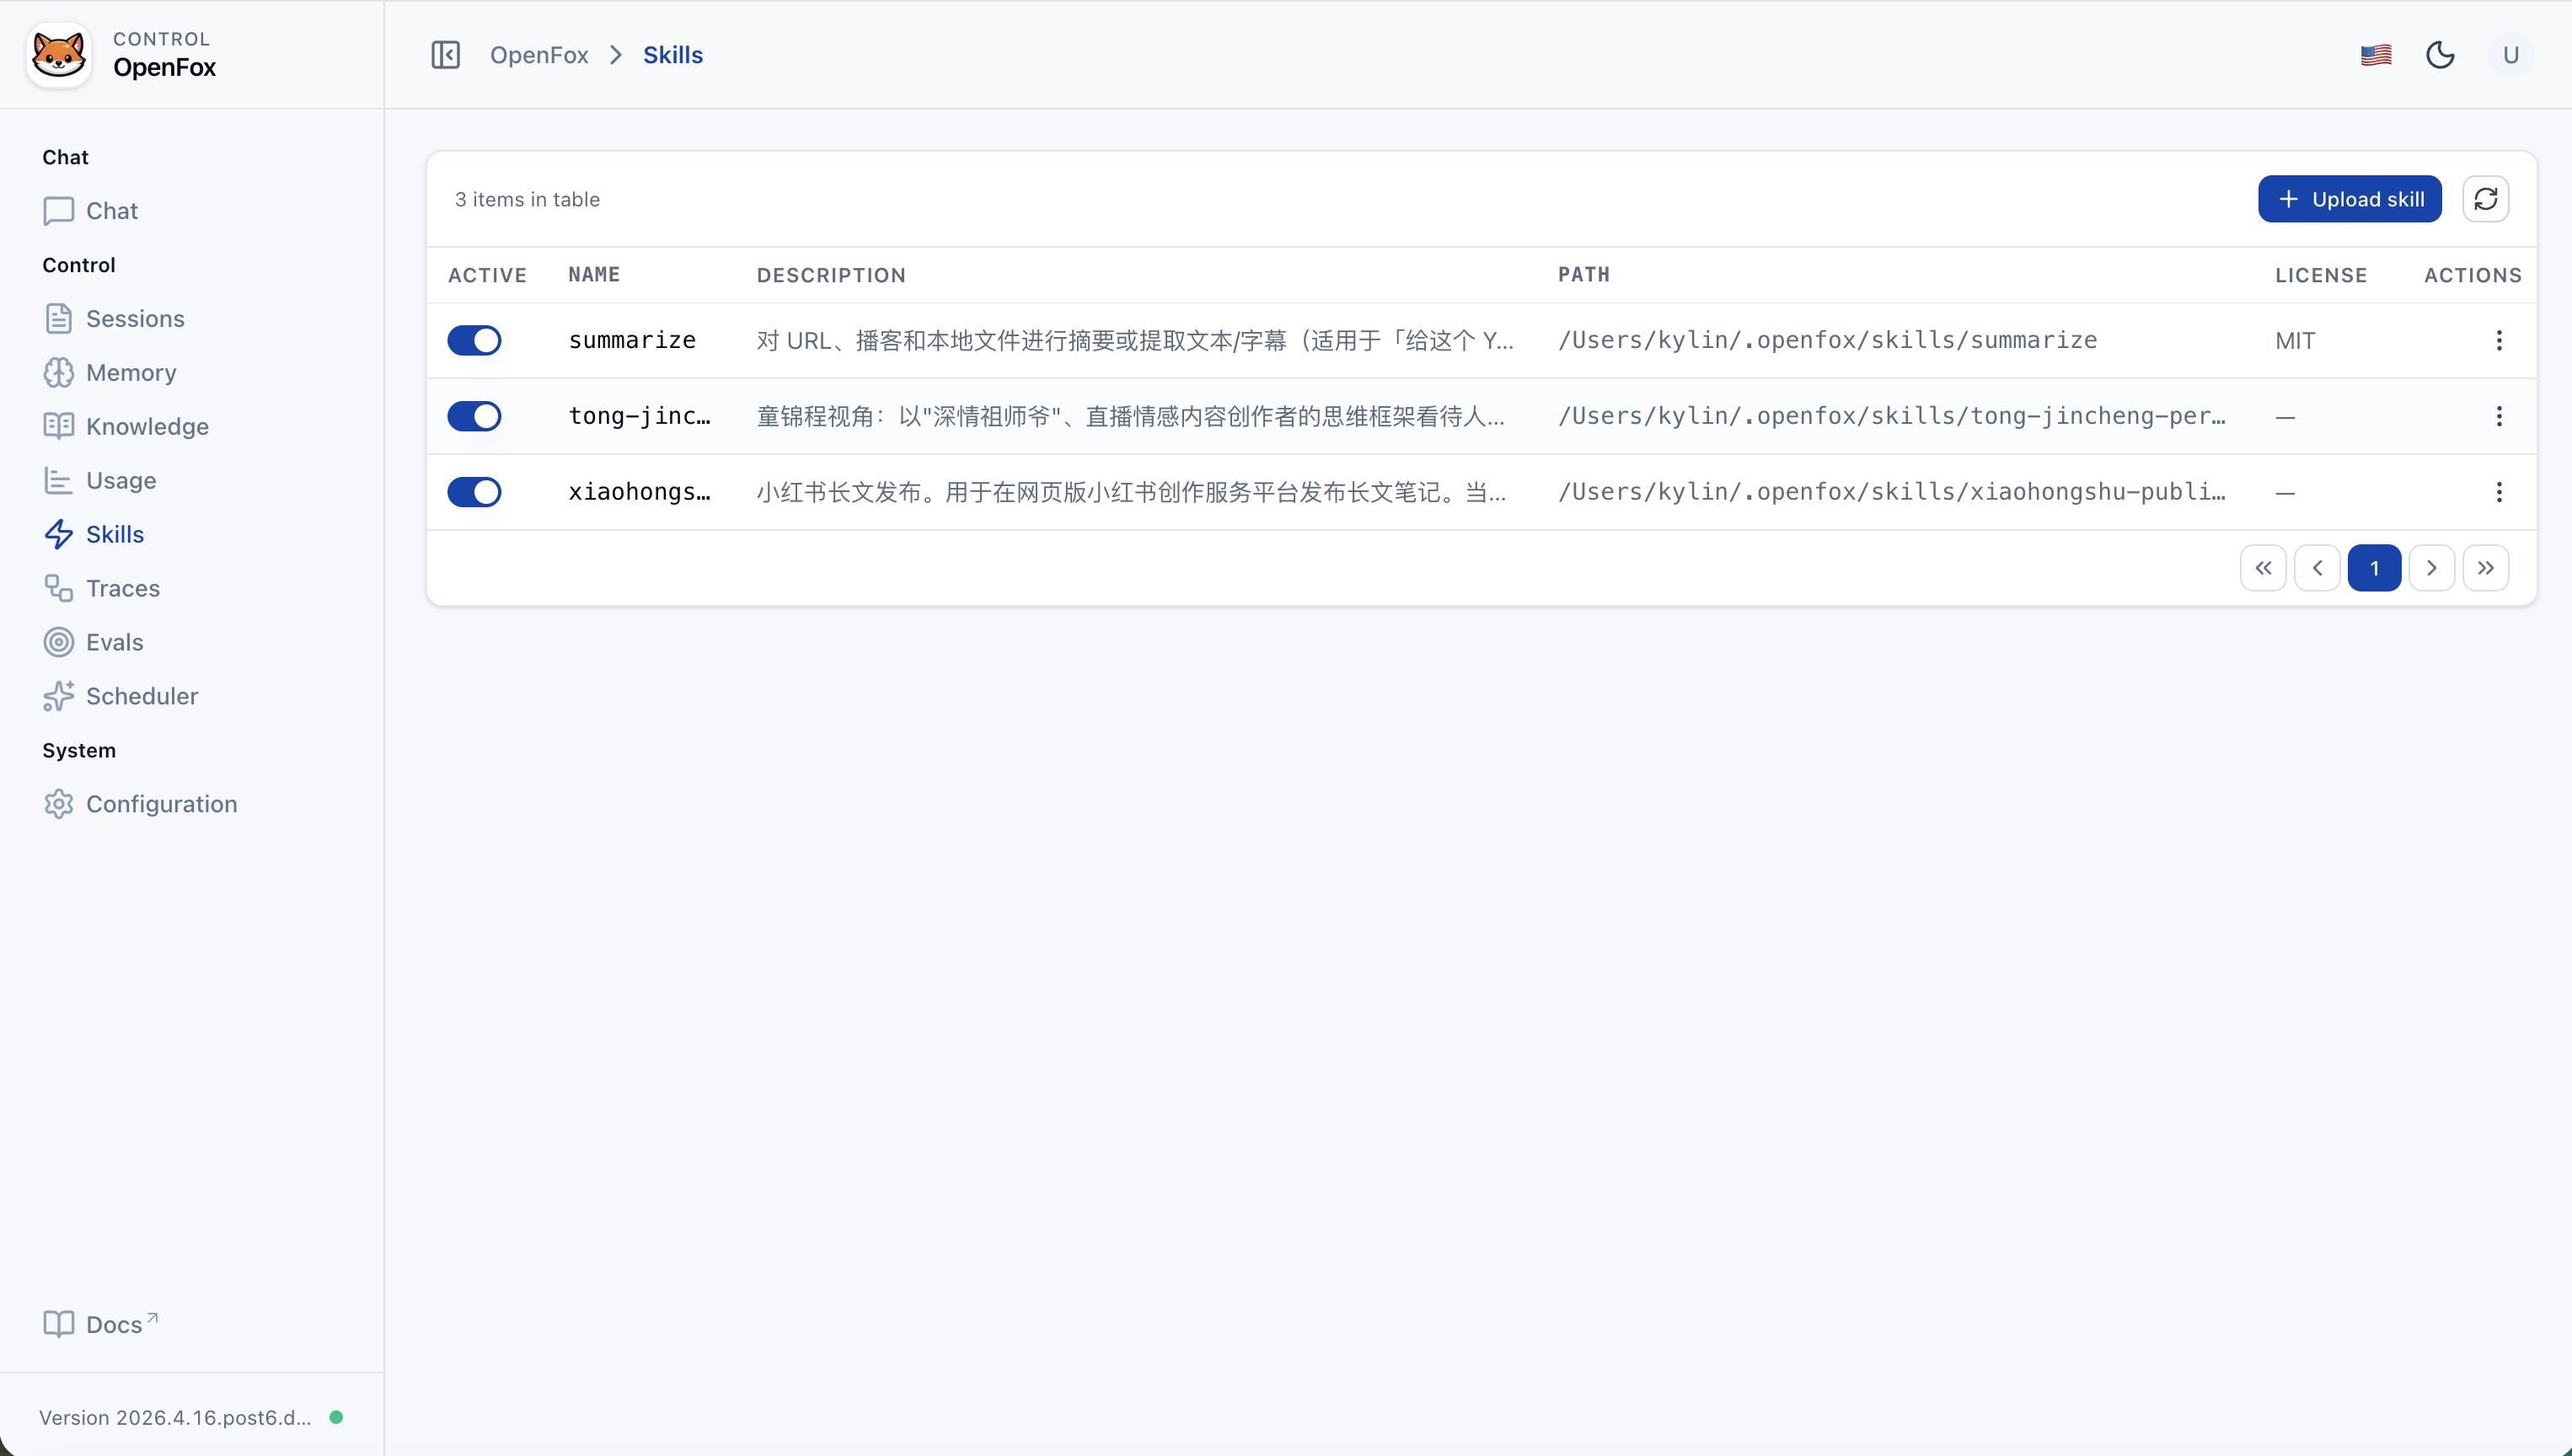
Task: Collapse the sidebar panel
Action: (x=445, y=54)
